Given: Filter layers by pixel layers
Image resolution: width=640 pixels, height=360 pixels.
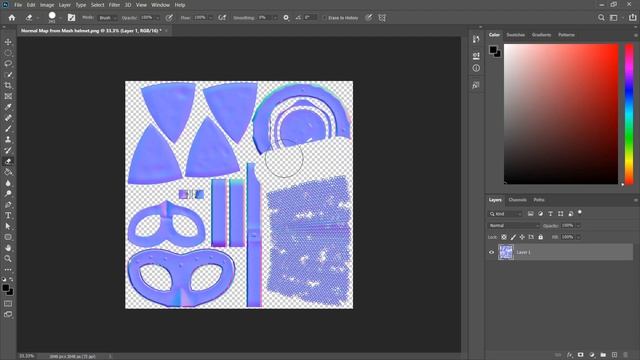Looking at the screenshot, I should (530, 214).
